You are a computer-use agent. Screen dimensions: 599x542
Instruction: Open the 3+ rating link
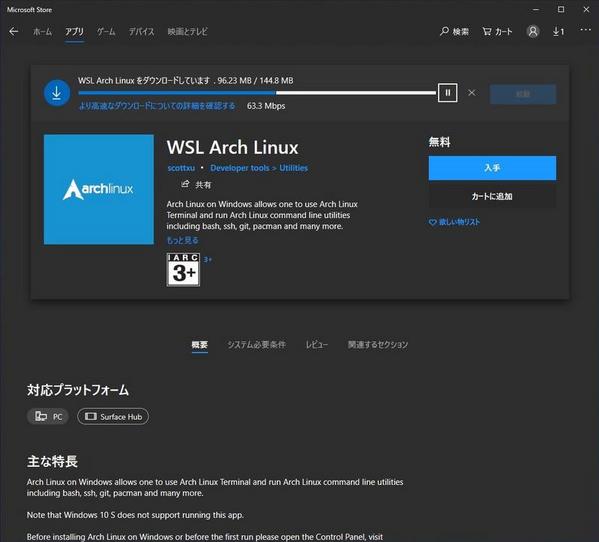207,260
